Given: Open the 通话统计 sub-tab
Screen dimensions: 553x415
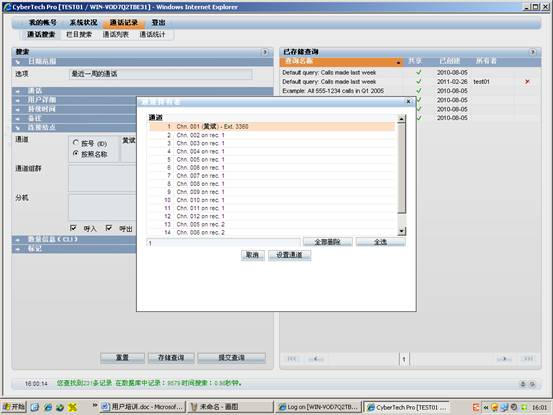Looking at the screenshot, I should 152,35.
